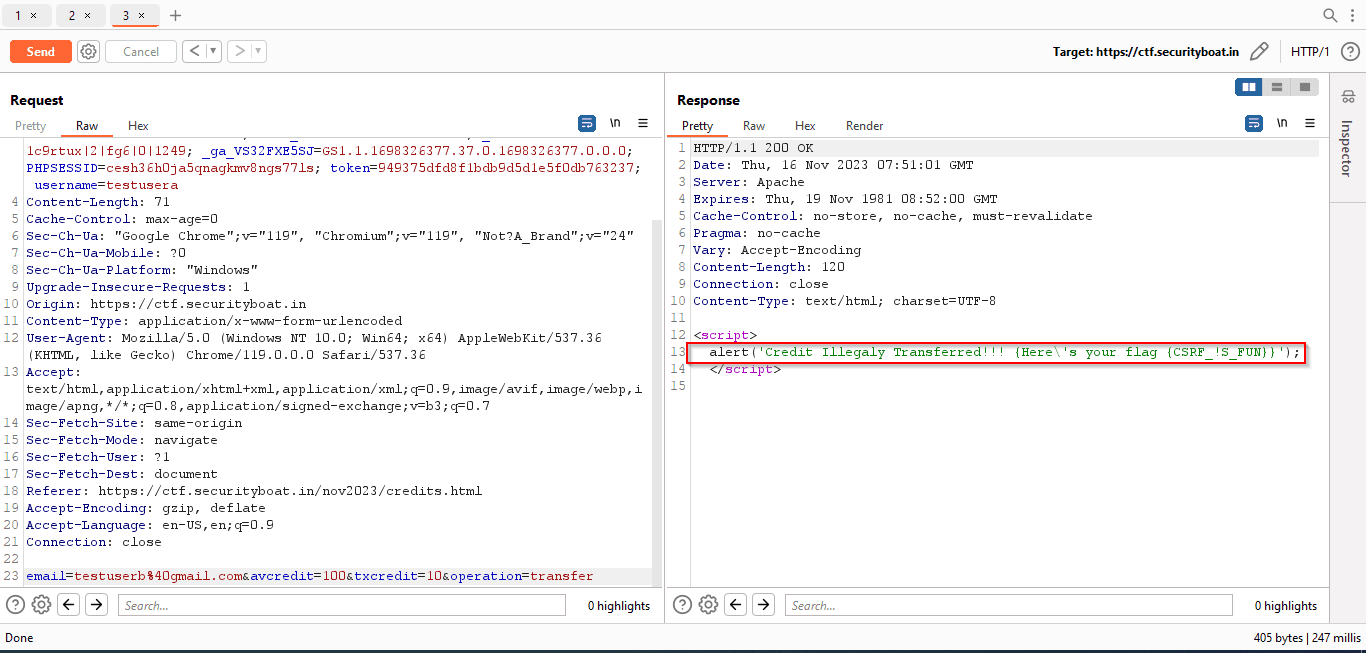The image size is (1366, 653).
Task: Click the Origin header line
Action: pyautogui.click(x=166, y=304)
